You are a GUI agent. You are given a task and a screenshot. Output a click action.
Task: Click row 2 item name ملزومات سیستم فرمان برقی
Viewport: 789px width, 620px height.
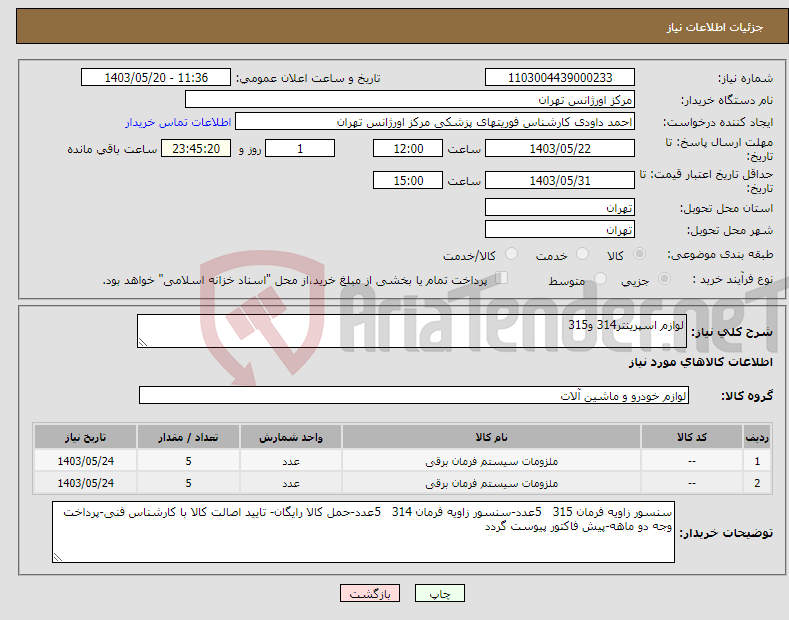[491, 483]
